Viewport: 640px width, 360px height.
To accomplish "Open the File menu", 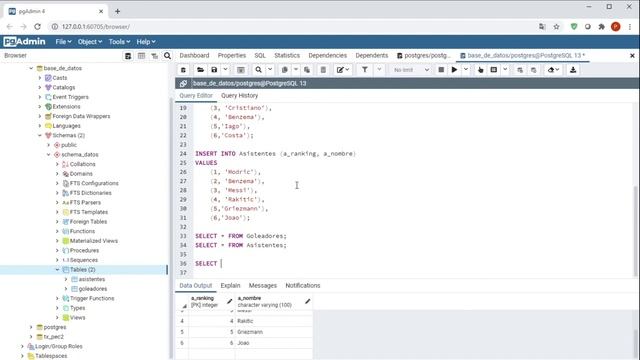I will coord(63,42).
